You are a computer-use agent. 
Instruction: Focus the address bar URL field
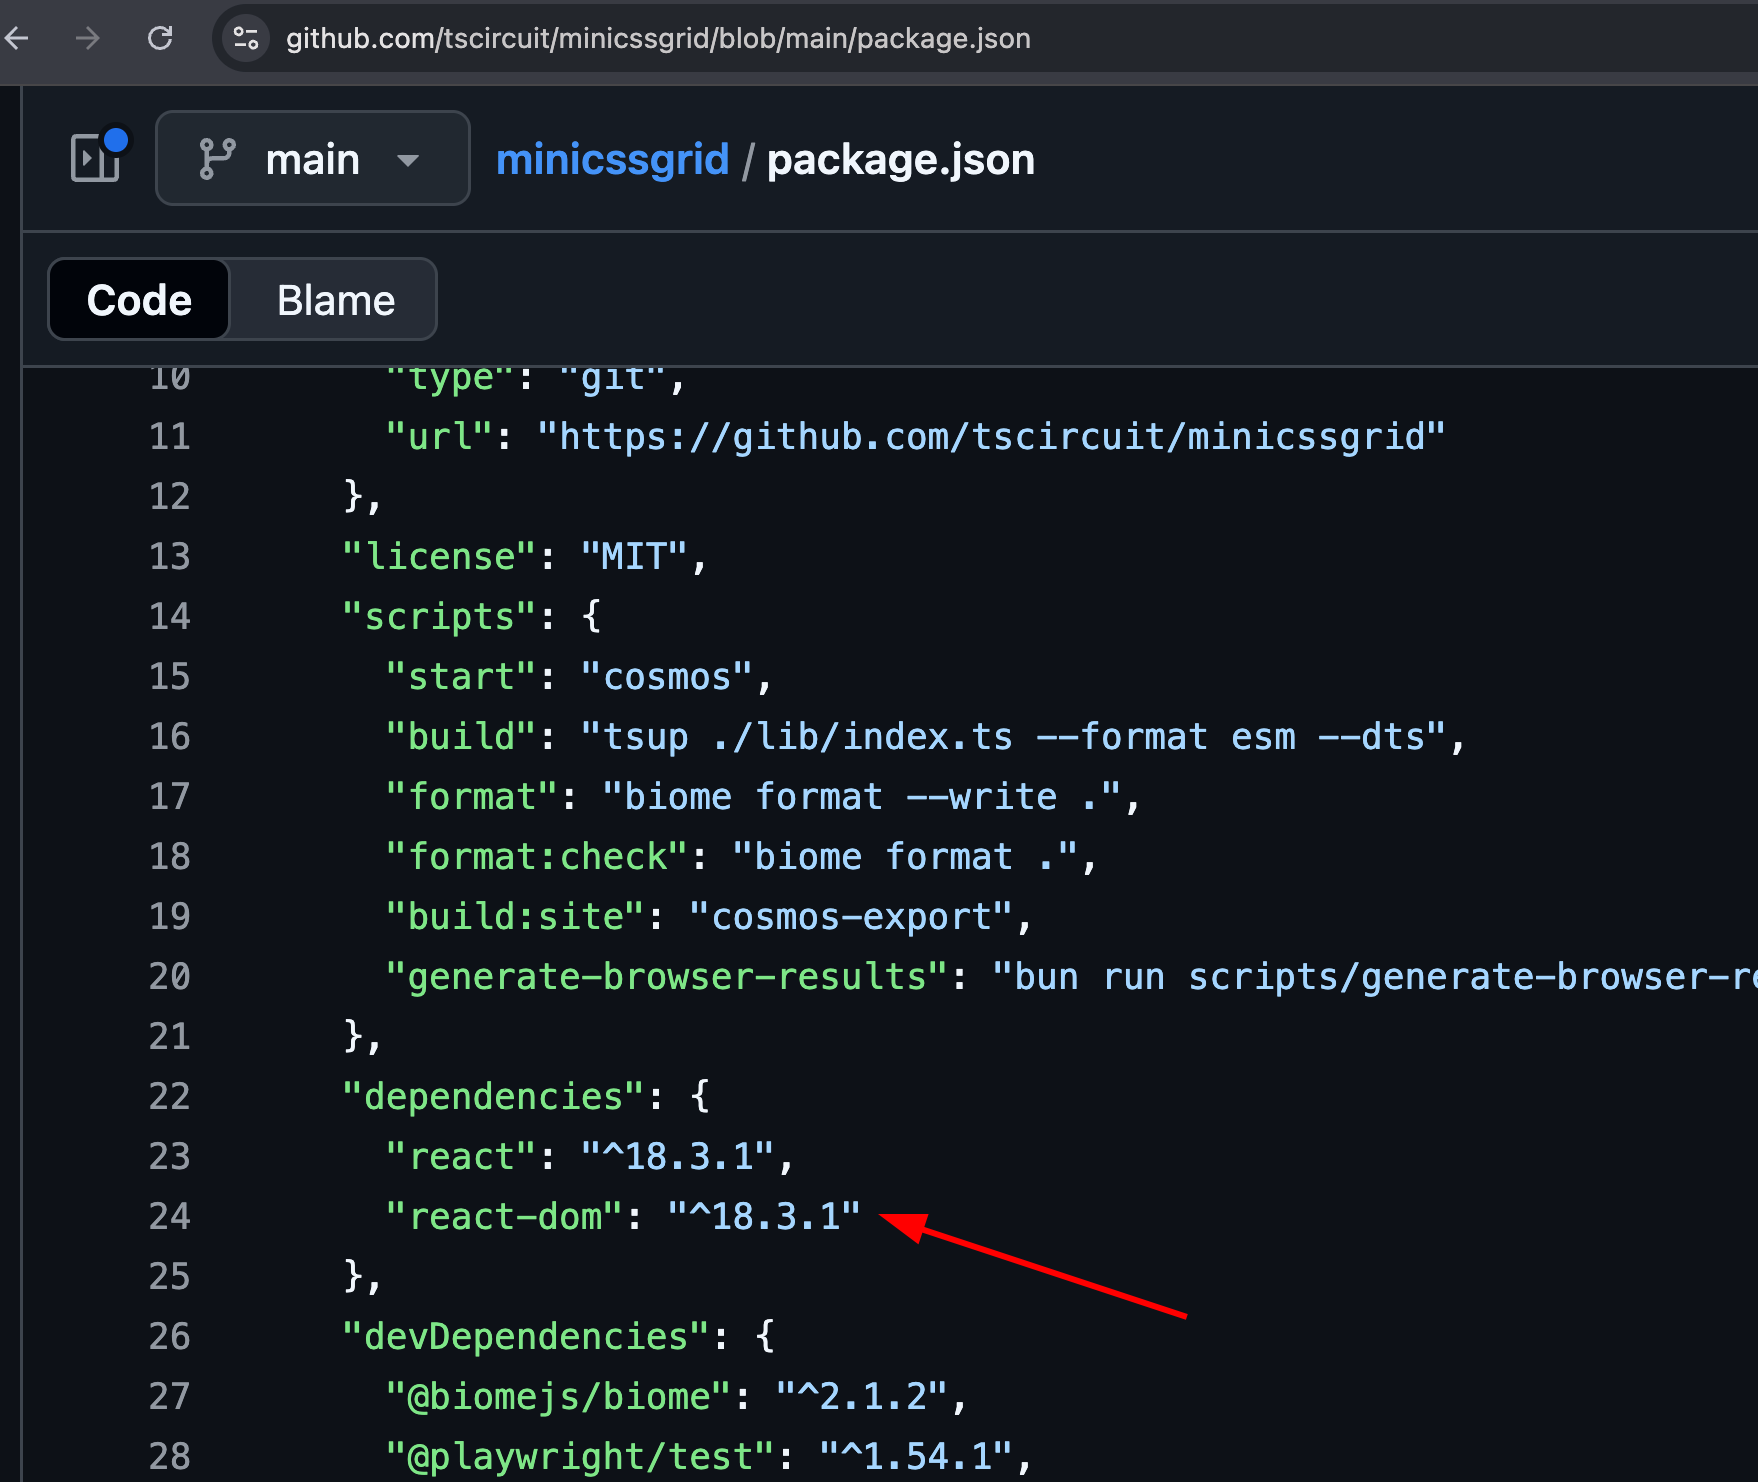click(x=658, y=39)
